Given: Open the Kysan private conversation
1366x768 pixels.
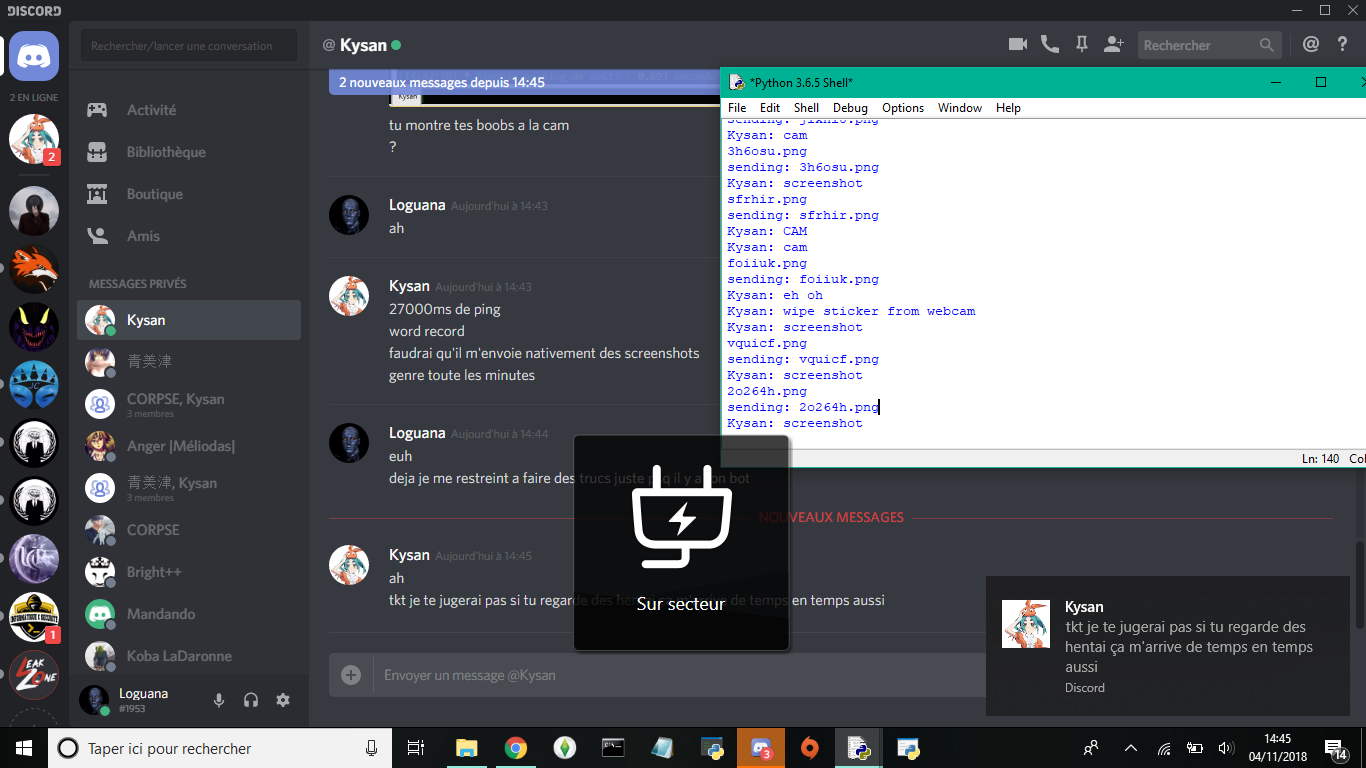Looking at the screenshot, I should (189, 320).
